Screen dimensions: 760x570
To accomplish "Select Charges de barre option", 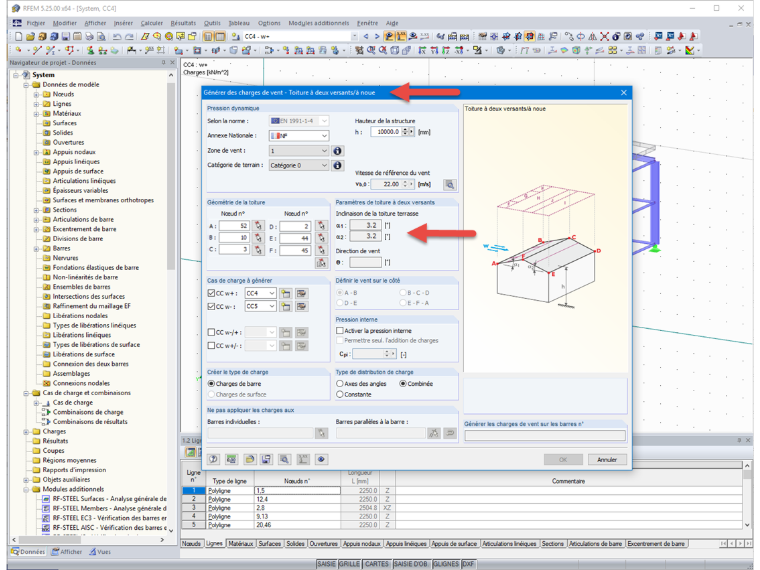I will [x=211, y=383].
